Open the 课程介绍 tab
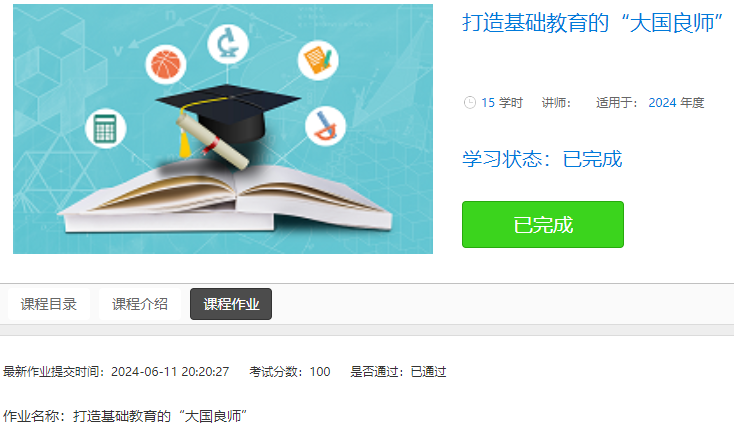Screen dimensions: 734x435 140,304
